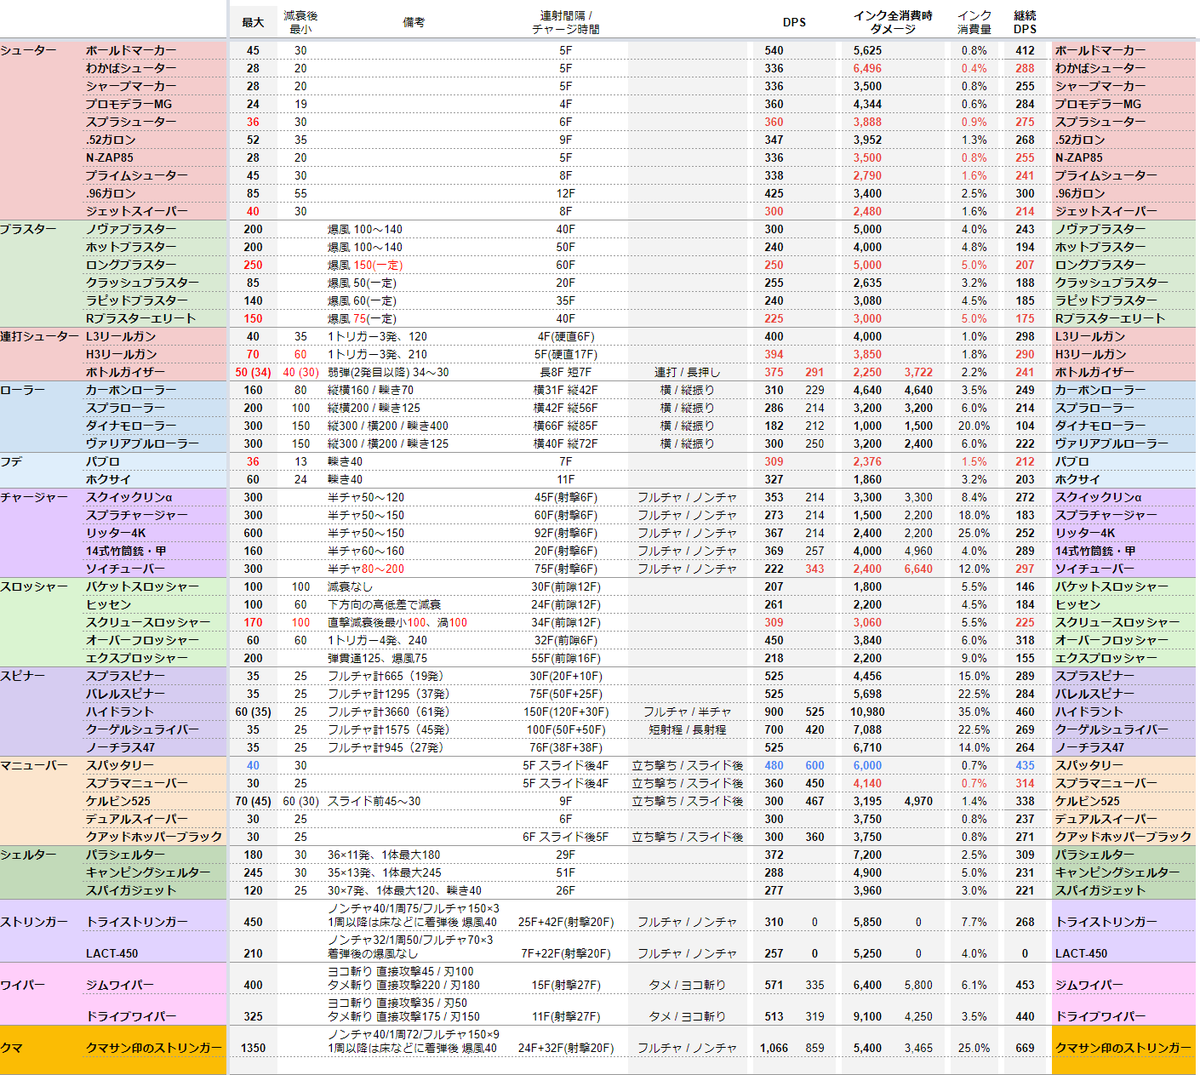Select note cell 爆風 50(一定)
Screen dimensions: 1200x1075
(x=361, y=283)
